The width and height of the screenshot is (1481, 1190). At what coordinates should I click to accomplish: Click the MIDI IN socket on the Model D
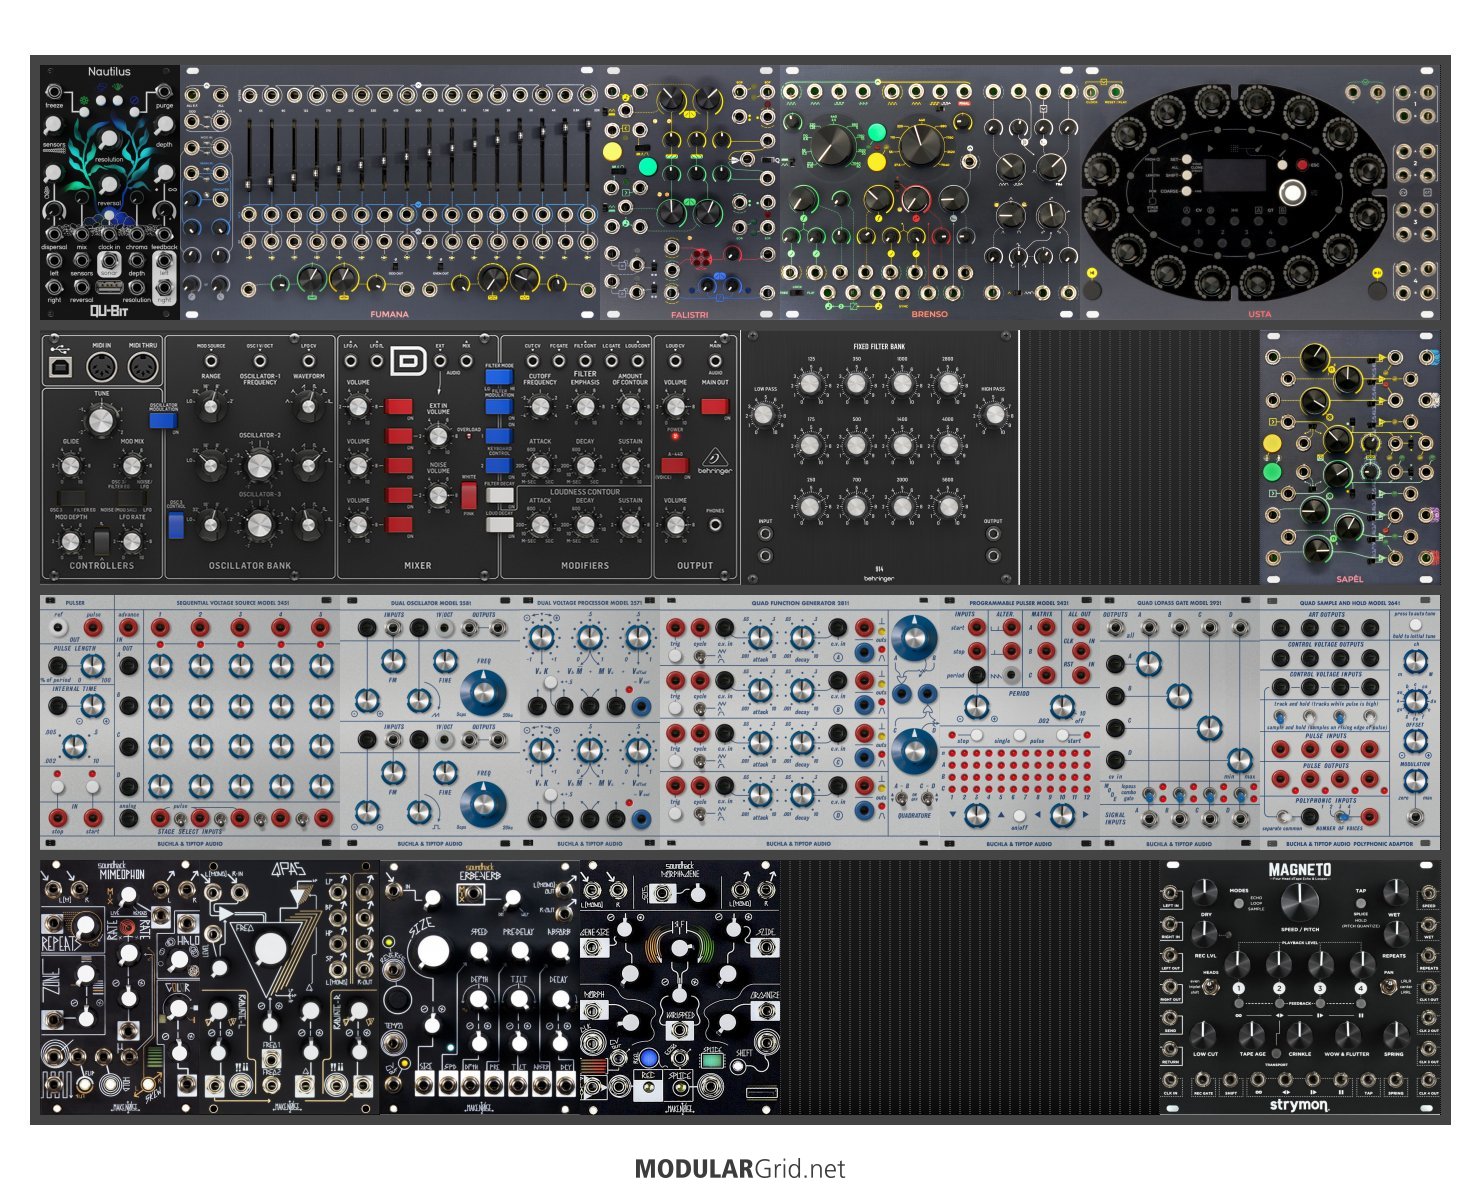pos(101,368)
